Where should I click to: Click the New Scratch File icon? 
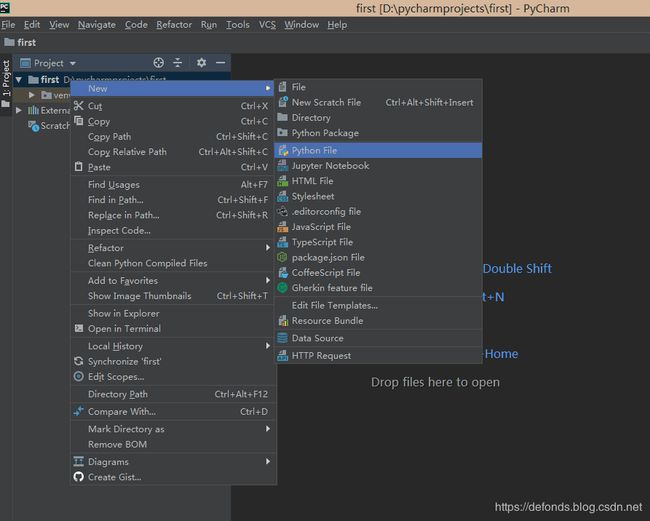coord(283,102)
